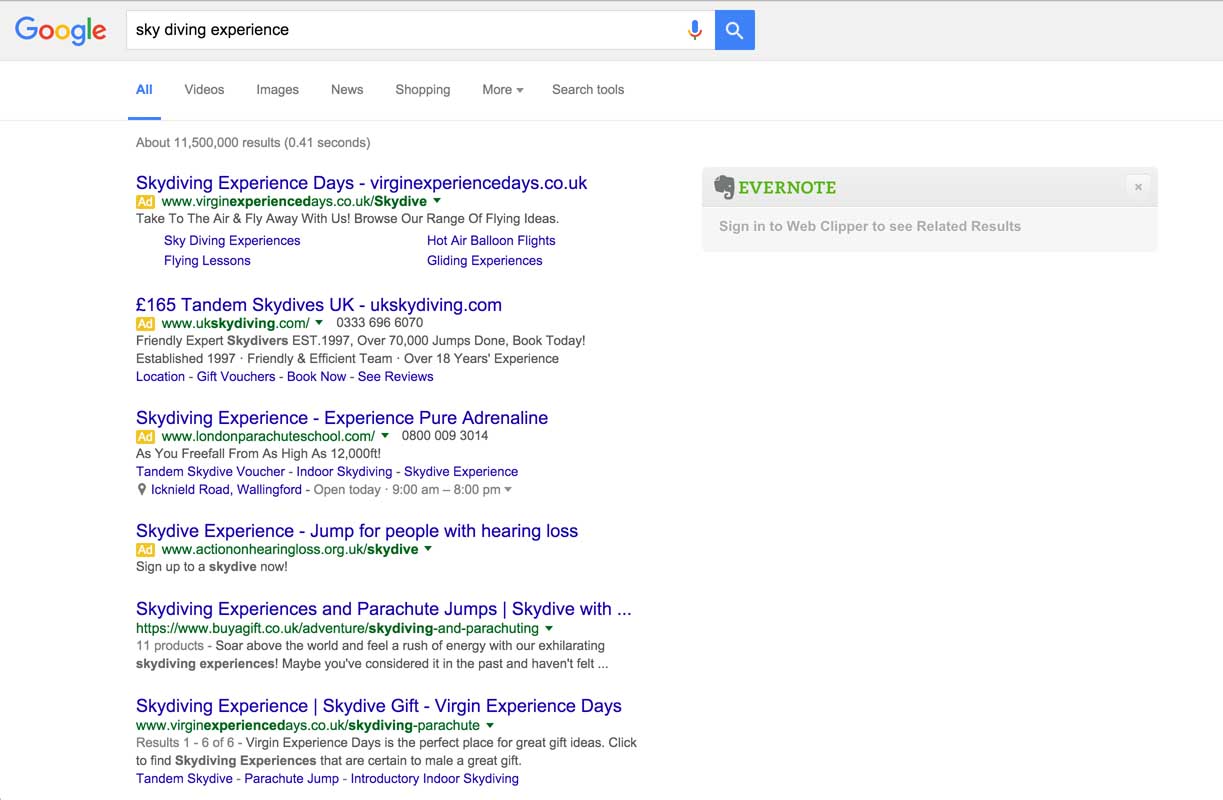Image resolution: width=1223 pixels, height=800 pixels.
Task: Open dropdown arrow beside londonparachuteschool.com URL
Action: (x=385, y=436)
